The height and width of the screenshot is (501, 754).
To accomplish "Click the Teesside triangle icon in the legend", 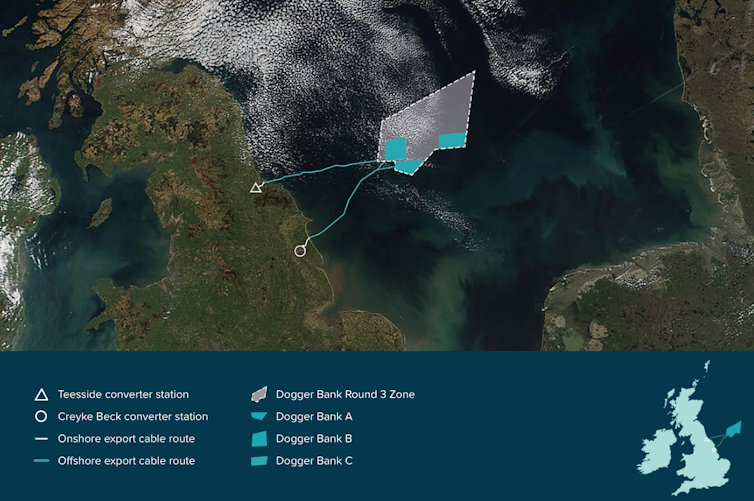I will click(x=41, y=395).
